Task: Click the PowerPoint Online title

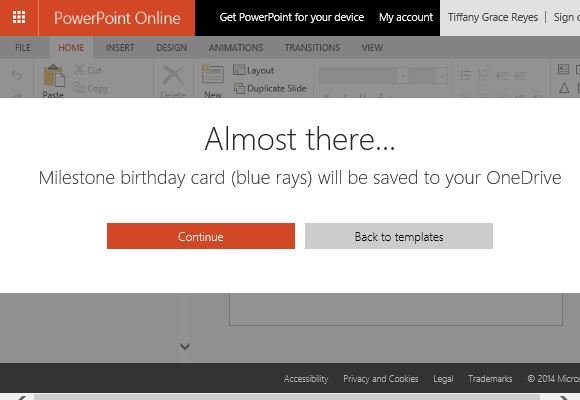Action: coord(117,18)
